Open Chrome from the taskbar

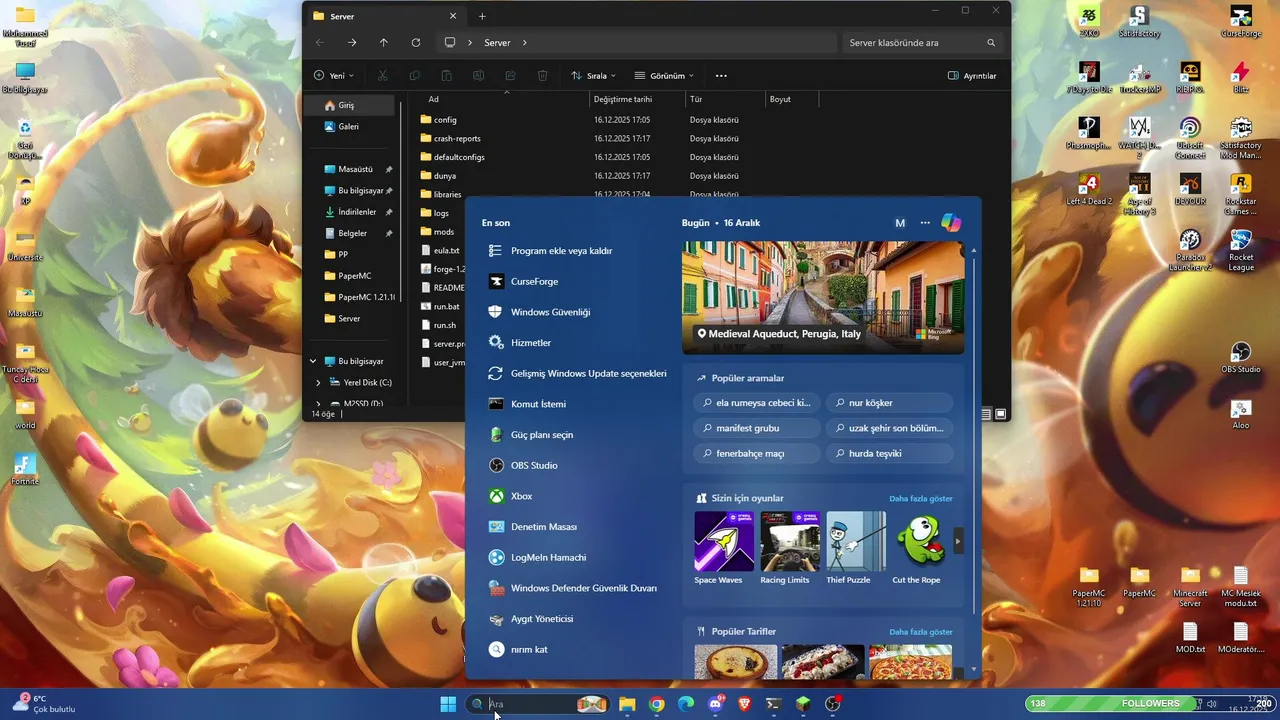[656, 704]
